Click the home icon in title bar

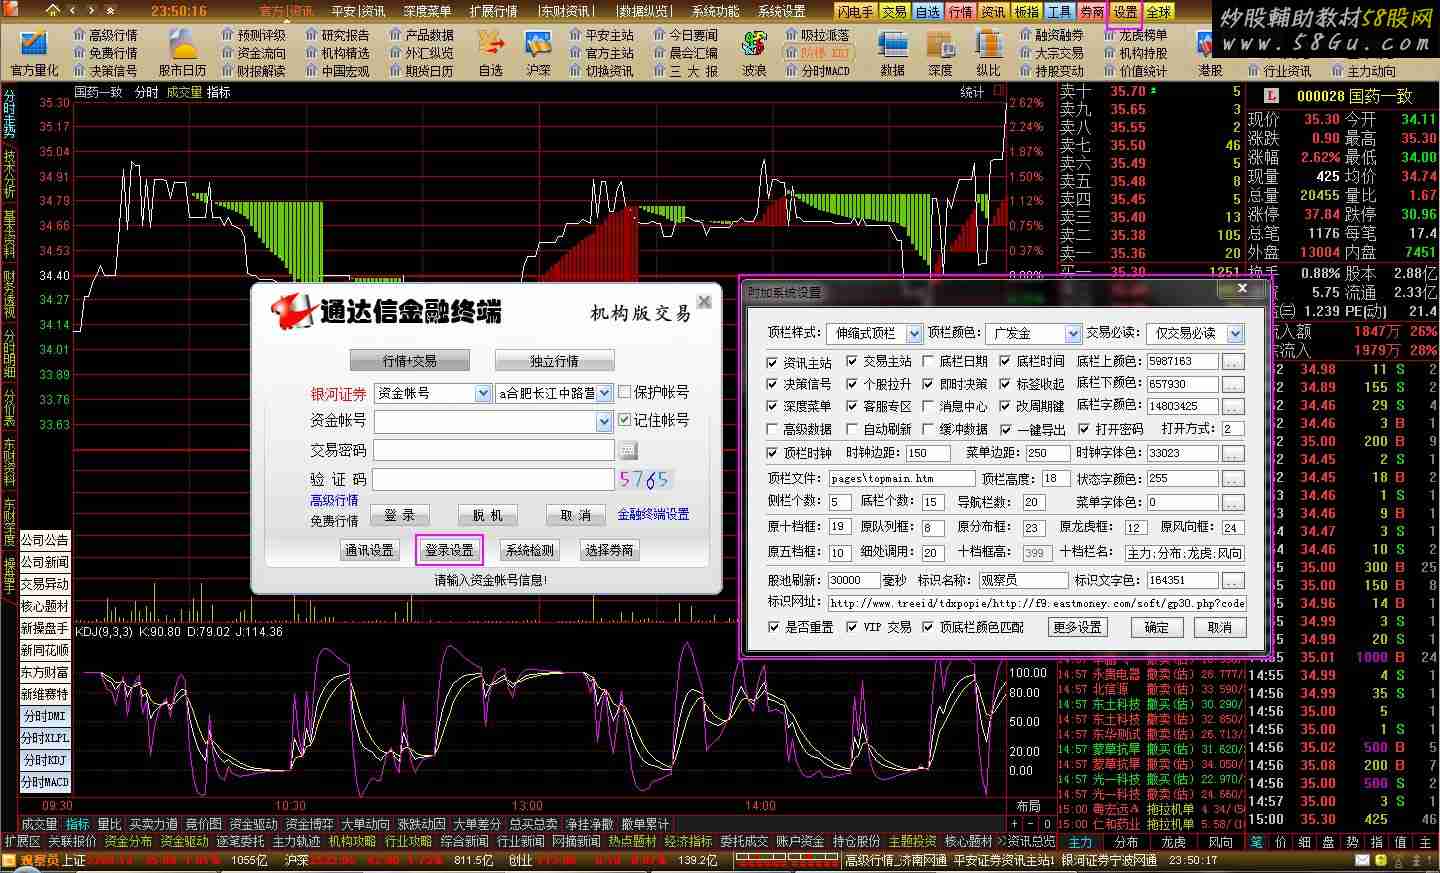coord(52,11)
